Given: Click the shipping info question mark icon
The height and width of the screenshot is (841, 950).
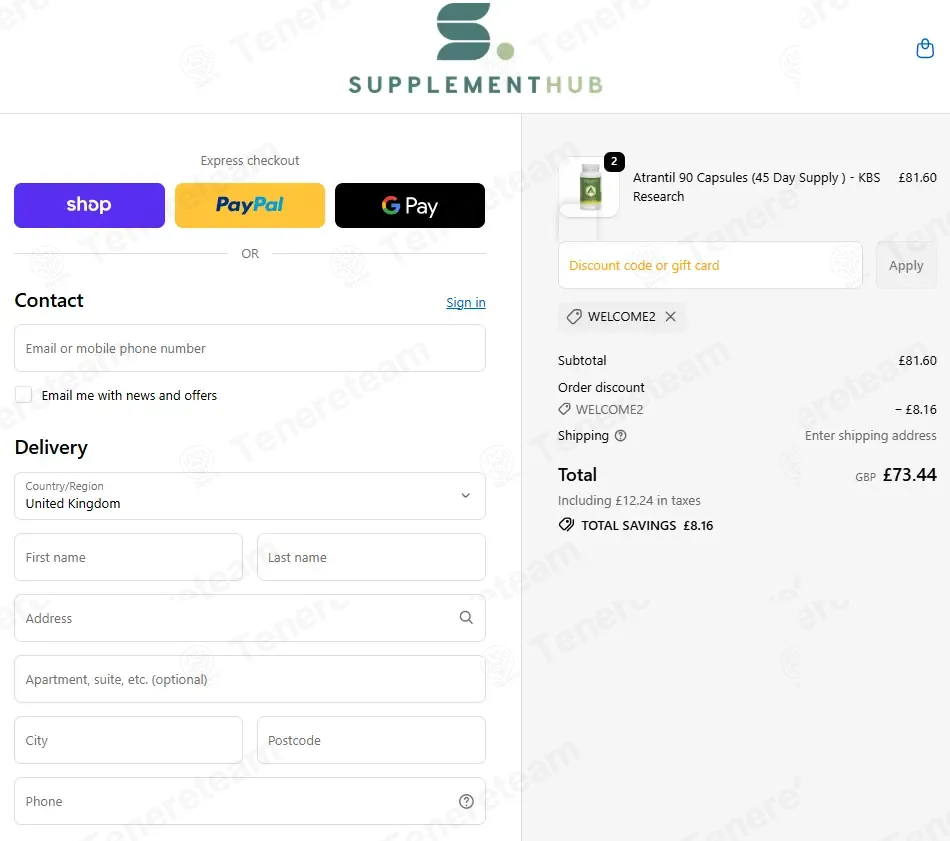Looking at the screenshot, I should [621, 436].
